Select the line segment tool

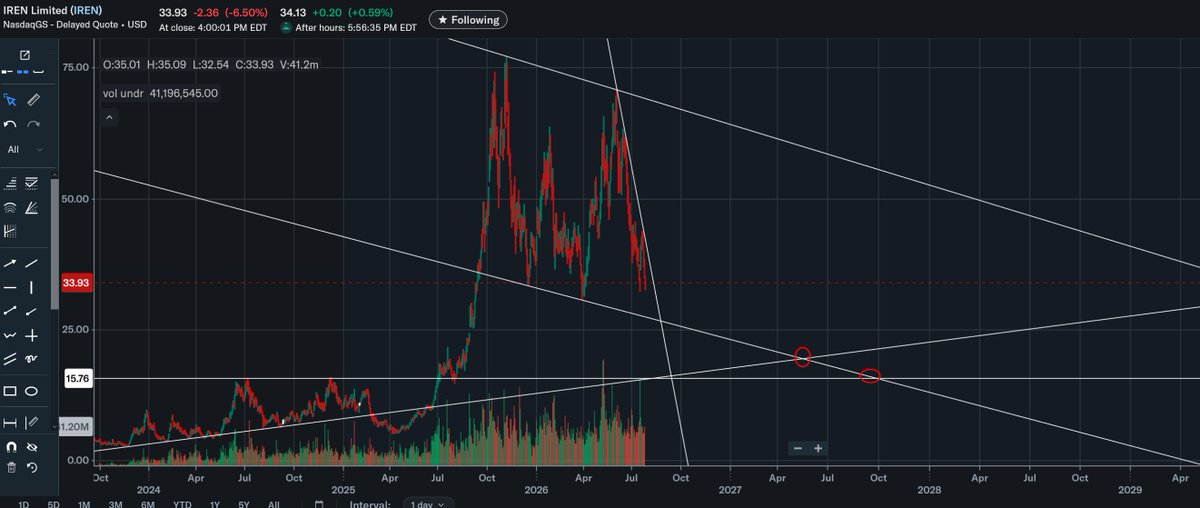click(x=10, y=311)
